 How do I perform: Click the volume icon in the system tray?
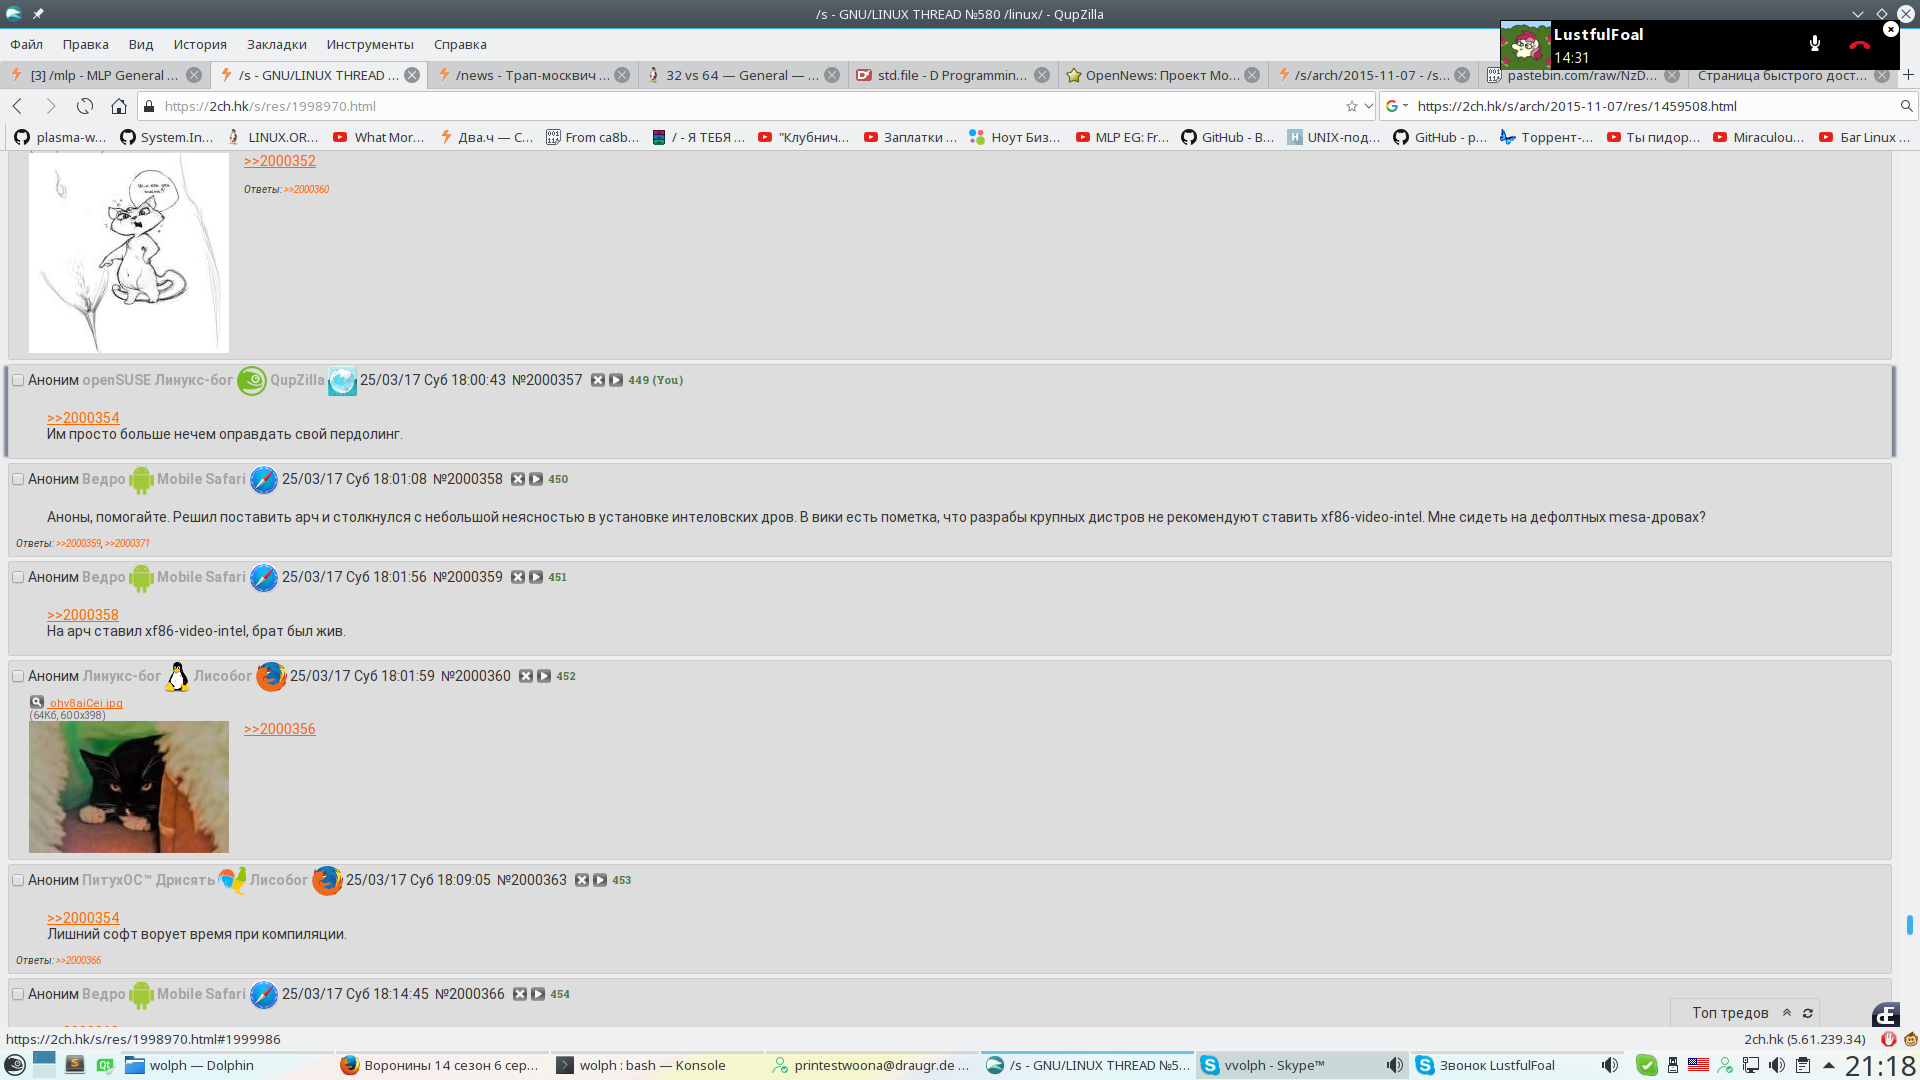point(1777,1065)
